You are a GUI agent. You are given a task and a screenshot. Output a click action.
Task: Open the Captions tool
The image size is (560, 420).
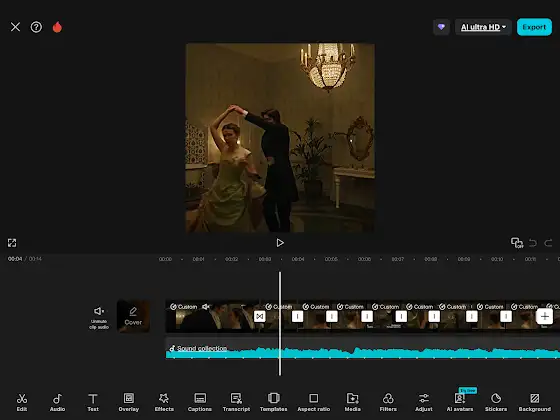(200, 402)
